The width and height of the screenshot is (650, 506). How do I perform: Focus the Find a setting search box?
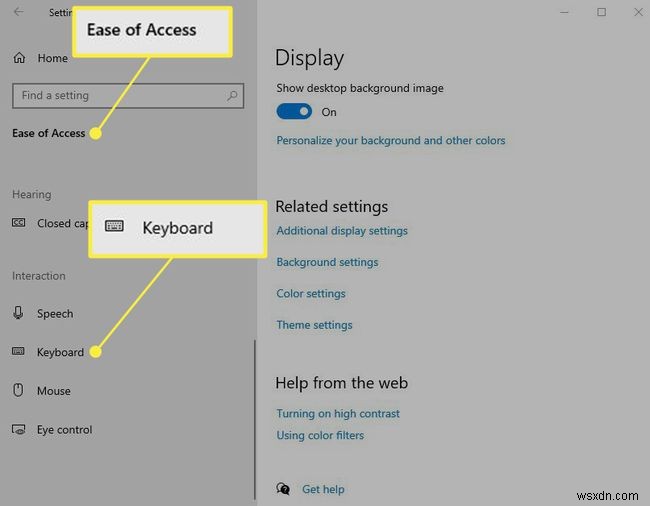(128, 96)
